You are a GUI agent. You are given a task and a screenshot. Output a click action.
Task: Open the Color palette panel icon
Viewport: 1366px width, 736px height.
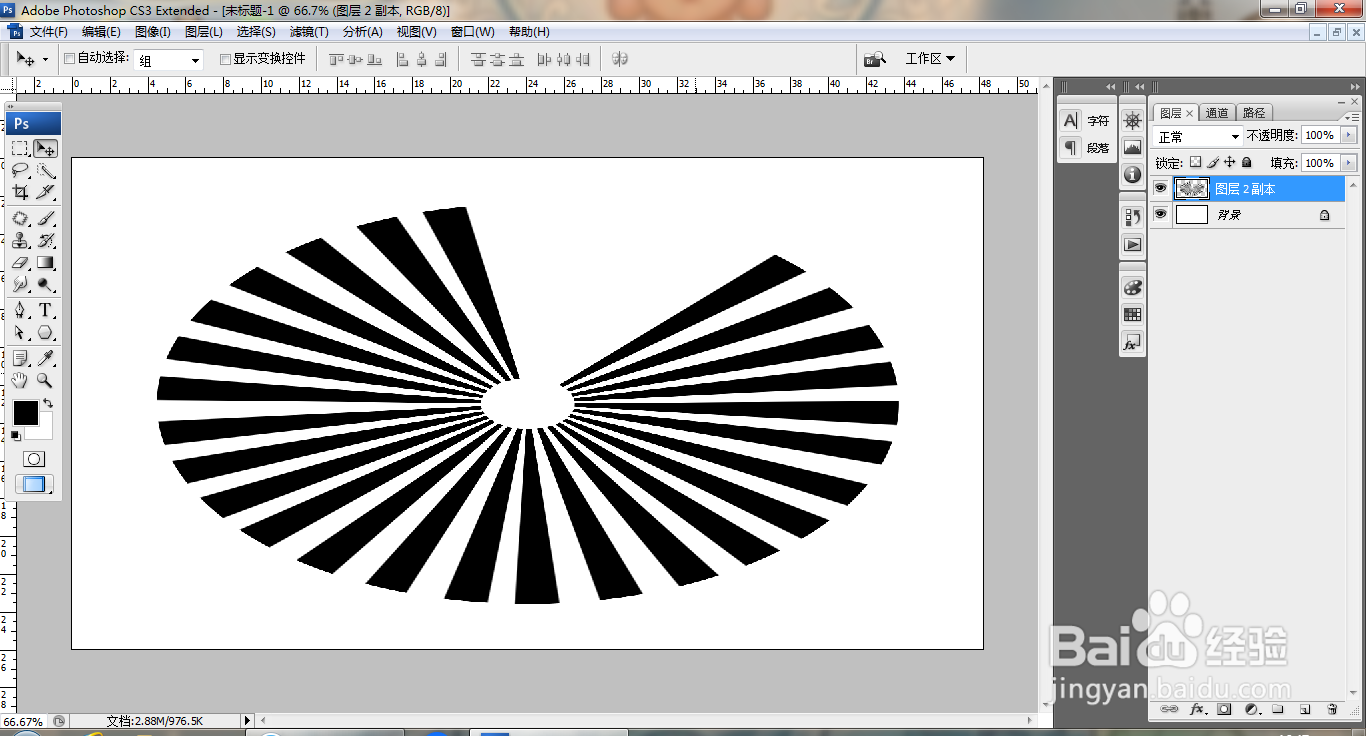[1132, 287]
